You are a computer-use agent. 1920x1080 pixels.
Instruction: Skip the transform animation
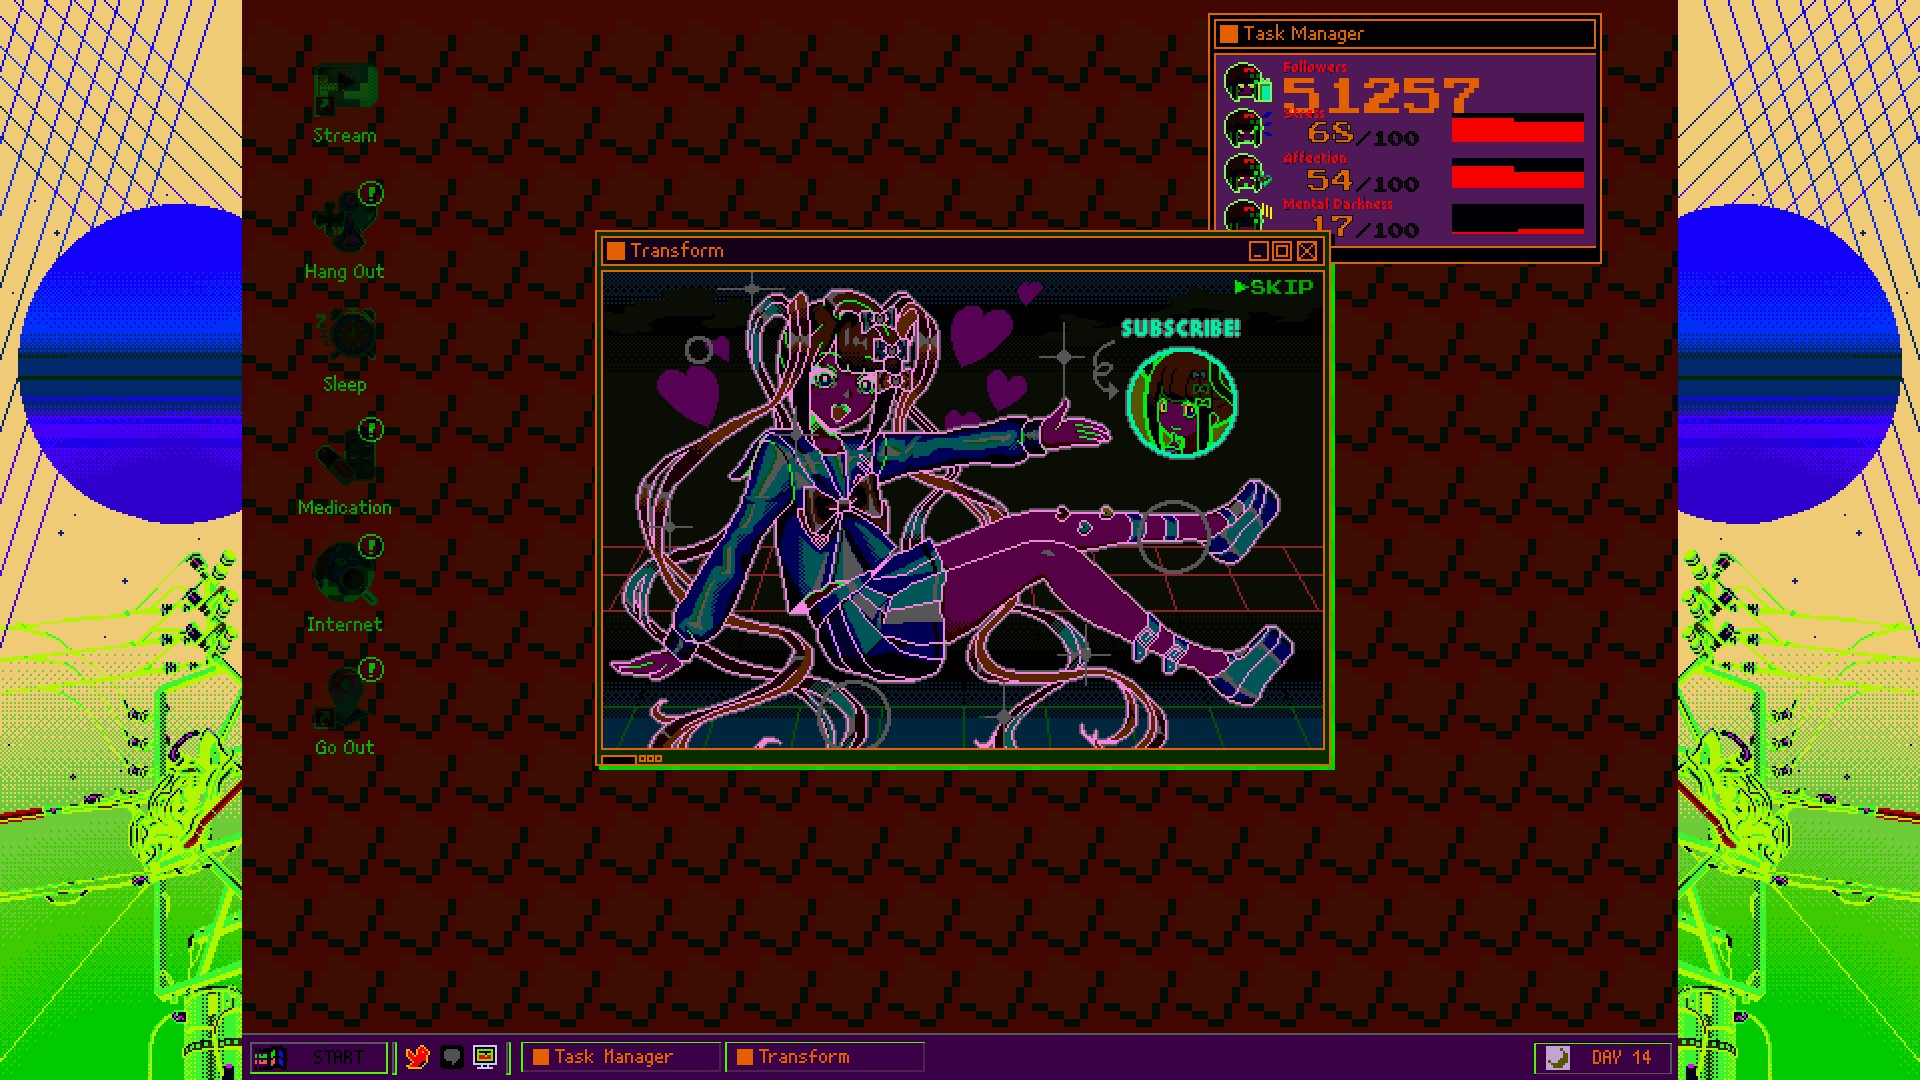pos(1274,288)
